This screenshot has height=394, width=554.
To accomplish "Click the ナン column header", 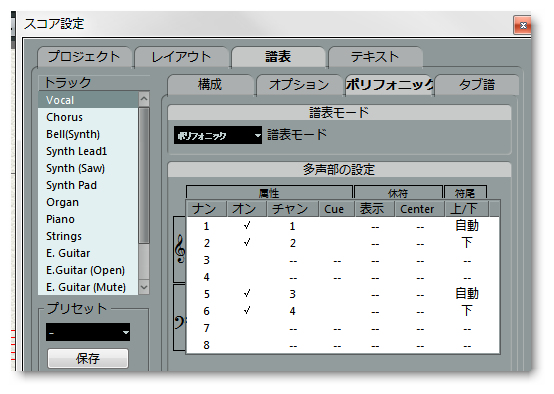I will click(x=206, y=209).
